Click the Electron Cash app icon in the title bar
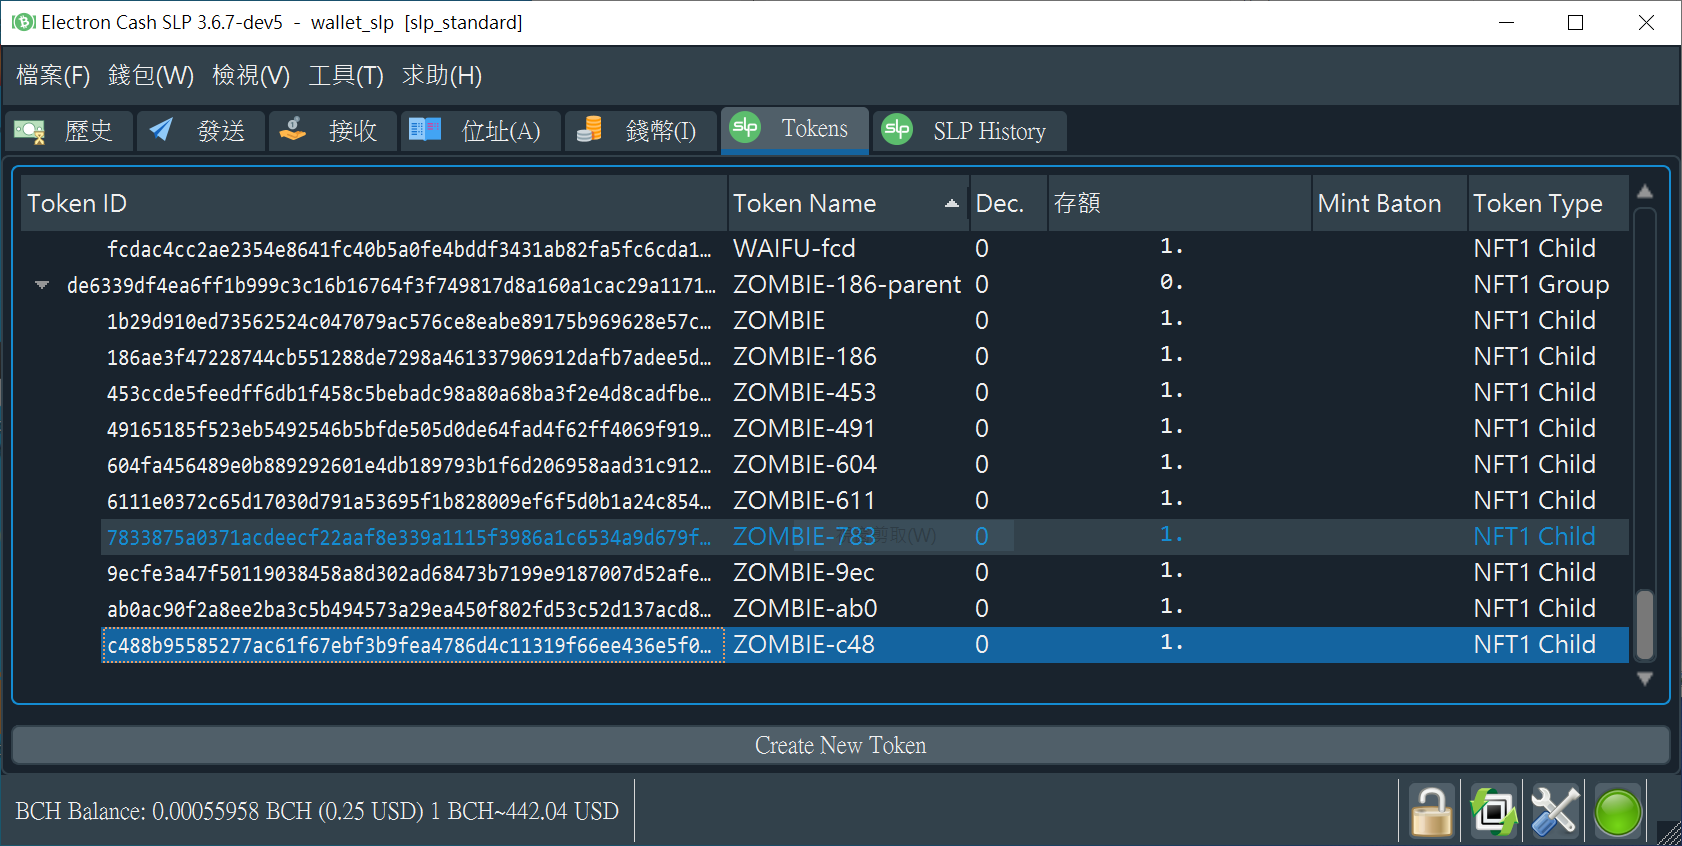 [x=22, y=22]
